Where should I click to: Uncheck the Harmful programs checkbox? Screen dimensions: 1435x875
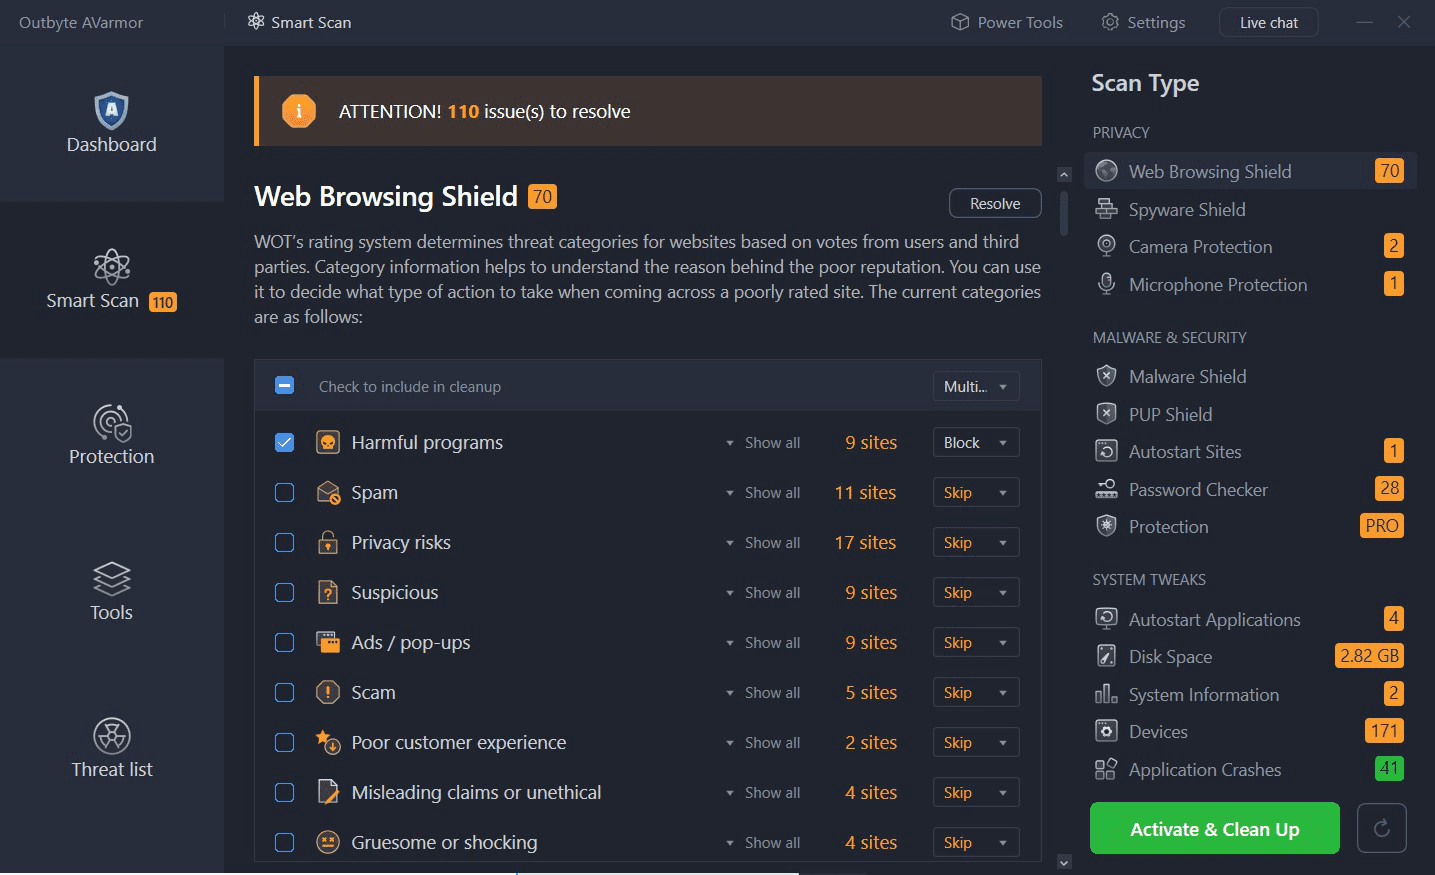pyautogui.click(x=285, y=442)
